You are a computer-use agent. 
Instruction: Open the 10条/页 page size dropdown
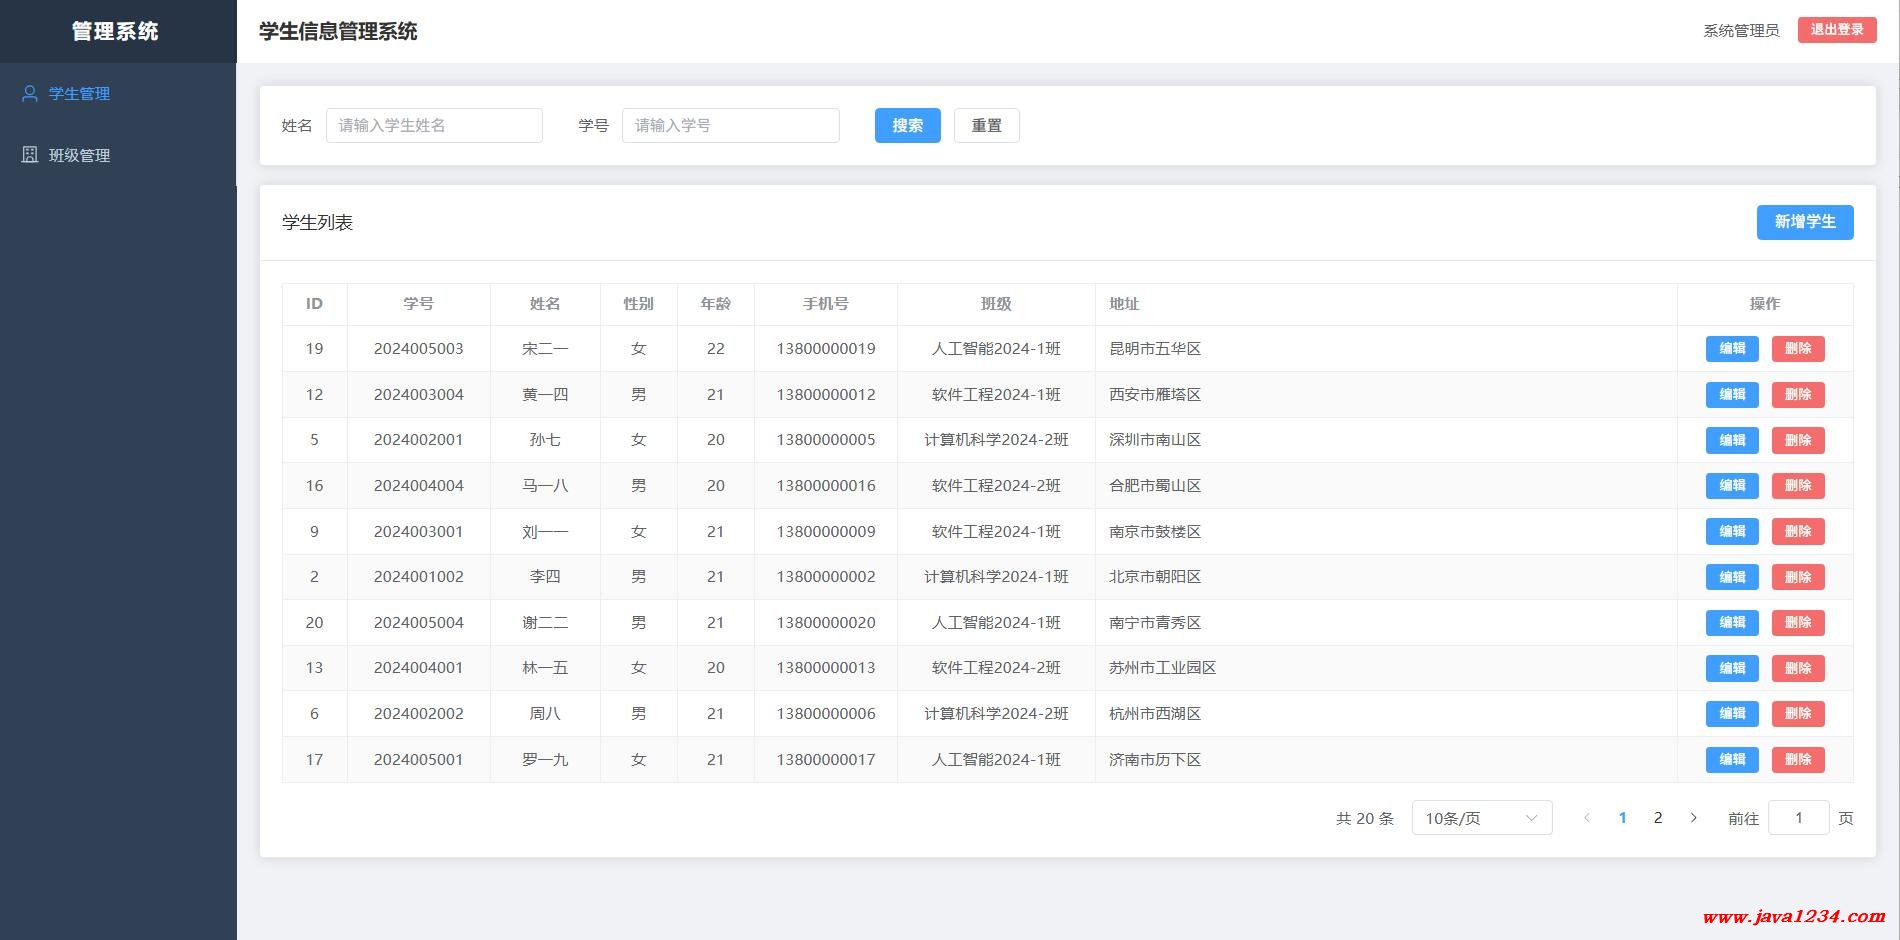click(1481, 818)
